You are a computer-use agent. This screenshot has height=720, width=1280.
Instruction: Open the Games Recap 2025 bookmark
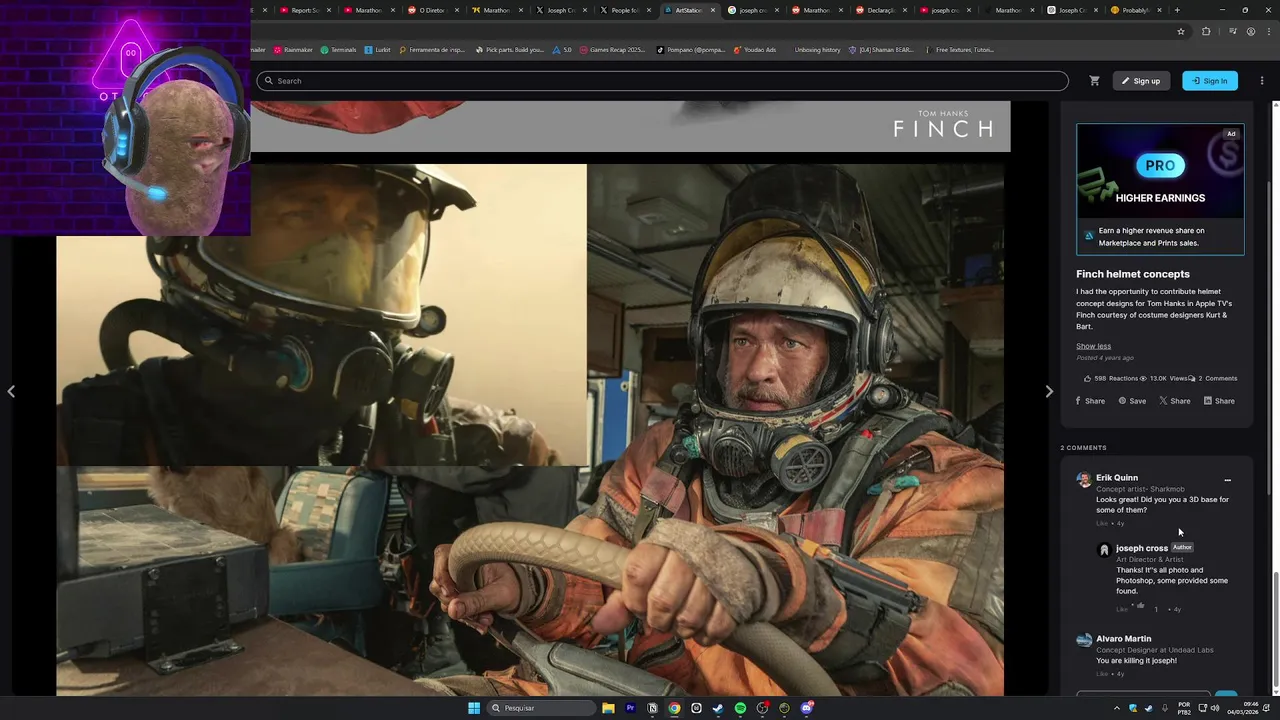click(x=613, y=50)
